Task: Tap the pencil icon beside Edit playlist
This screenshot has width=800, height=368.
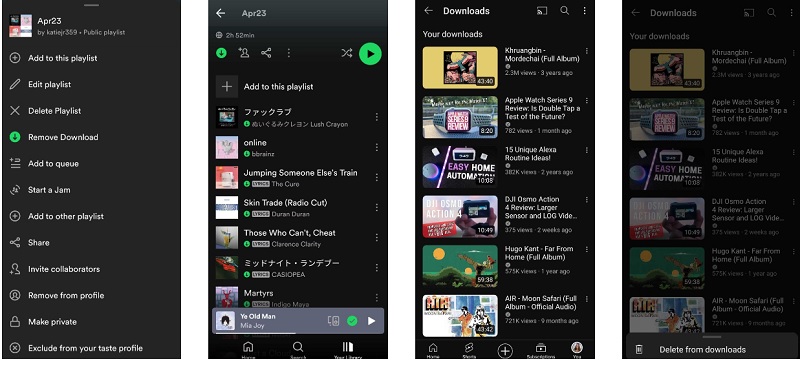Action: coord(15,84)
